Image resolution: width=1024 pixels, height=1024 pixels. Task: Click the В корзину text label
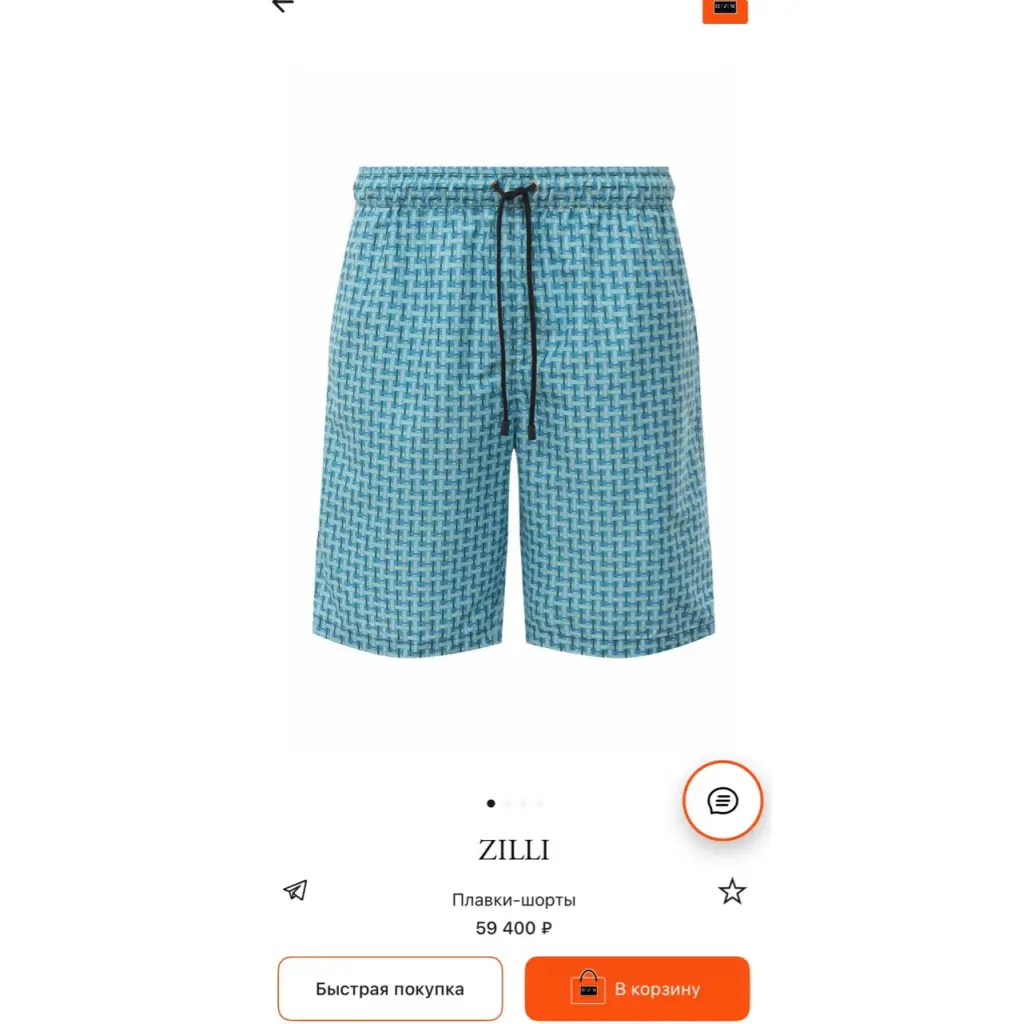pyautogui.click(x=657, y=989)
